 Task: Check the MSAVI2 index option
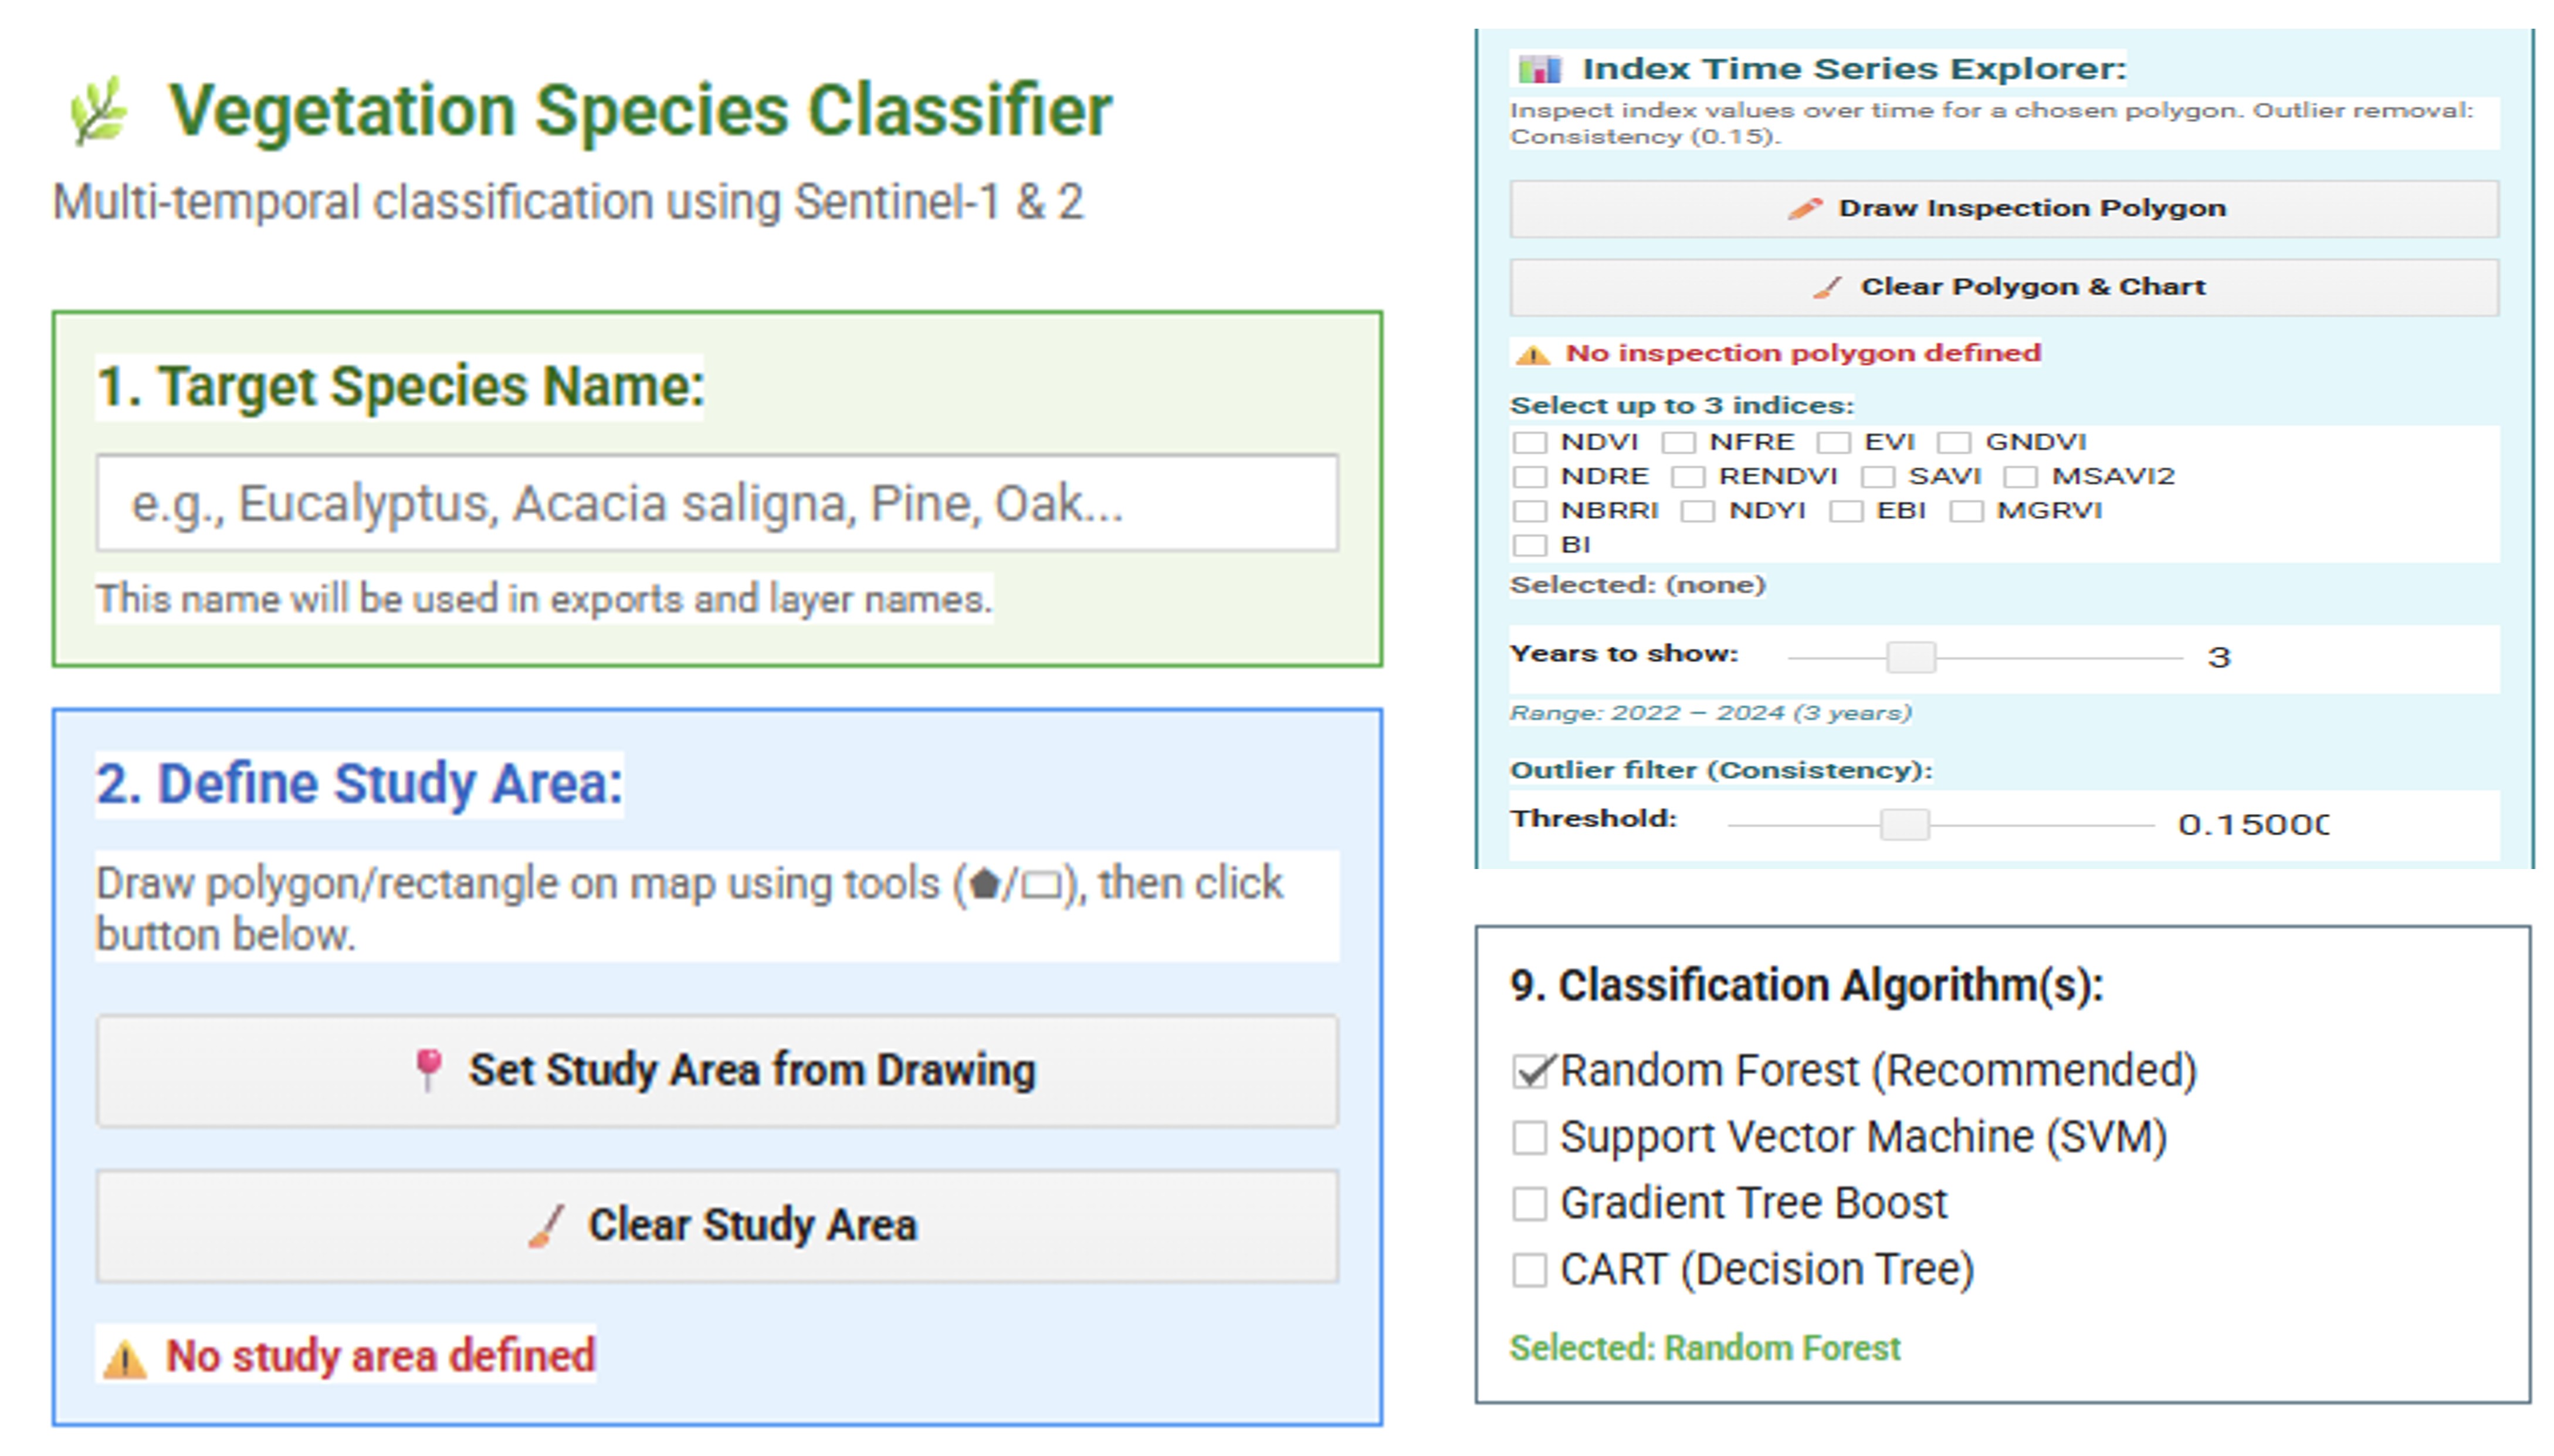(x=2020, y=477)
